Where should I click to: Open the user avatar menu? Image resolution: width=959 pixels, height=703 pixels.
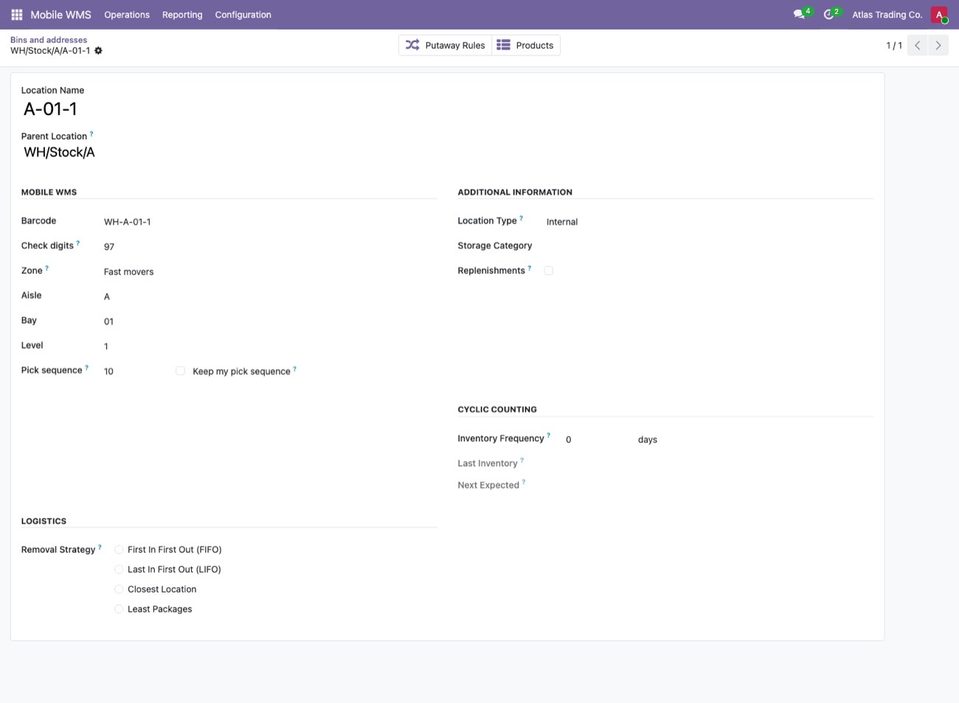[939, 14]
